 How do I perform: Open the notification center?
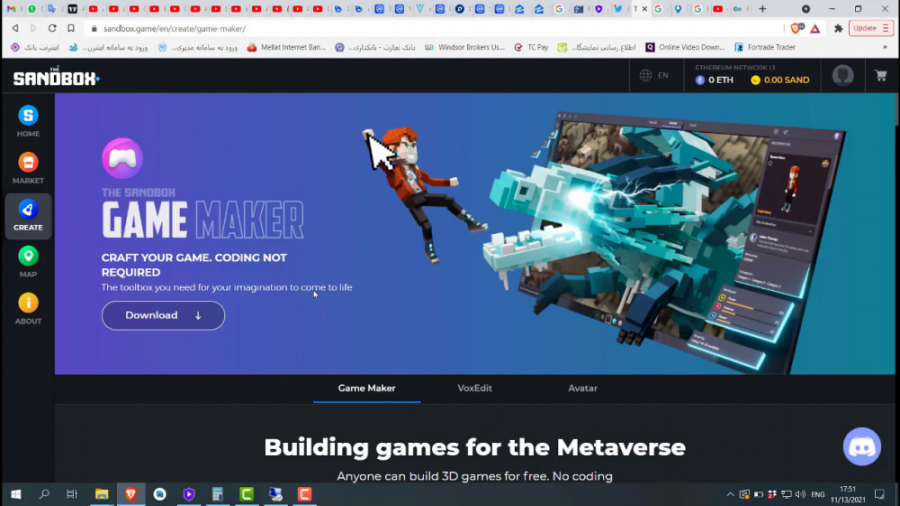pos(879,494)
